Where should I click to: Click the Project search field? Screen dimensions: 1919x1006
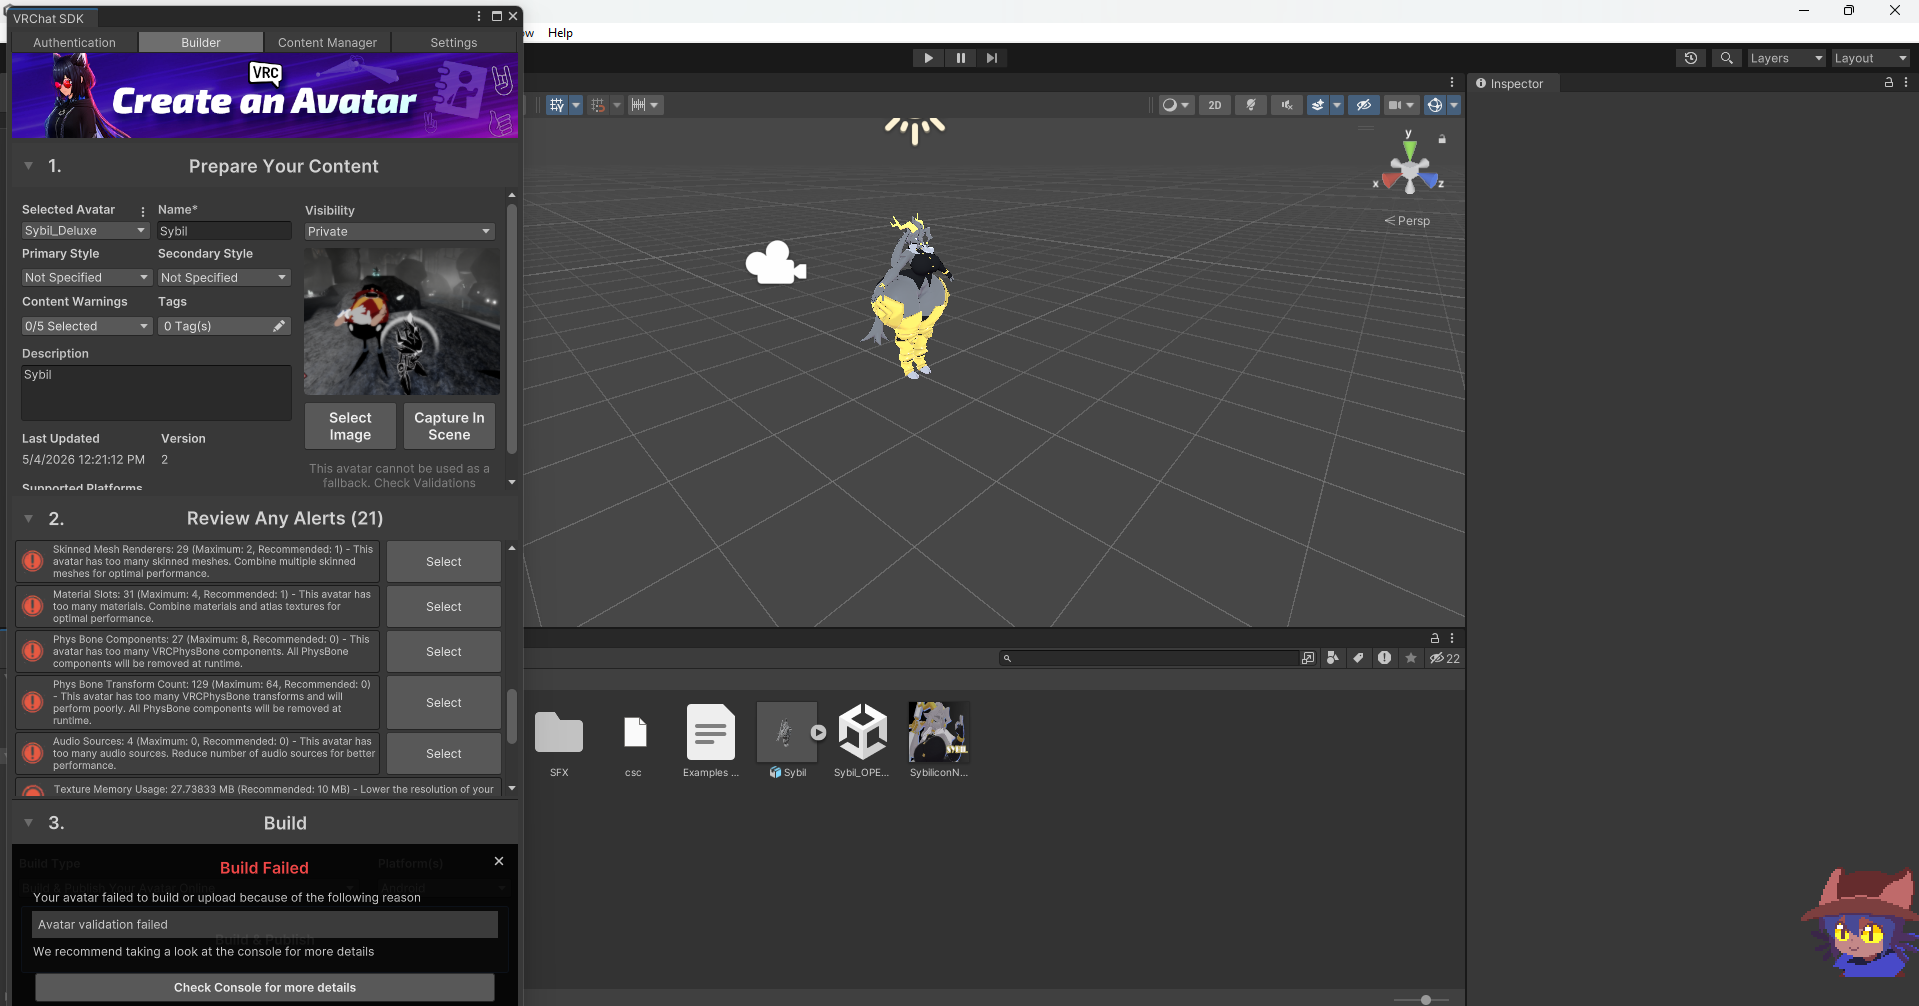pyautogui.click(x=1148, y=658)
